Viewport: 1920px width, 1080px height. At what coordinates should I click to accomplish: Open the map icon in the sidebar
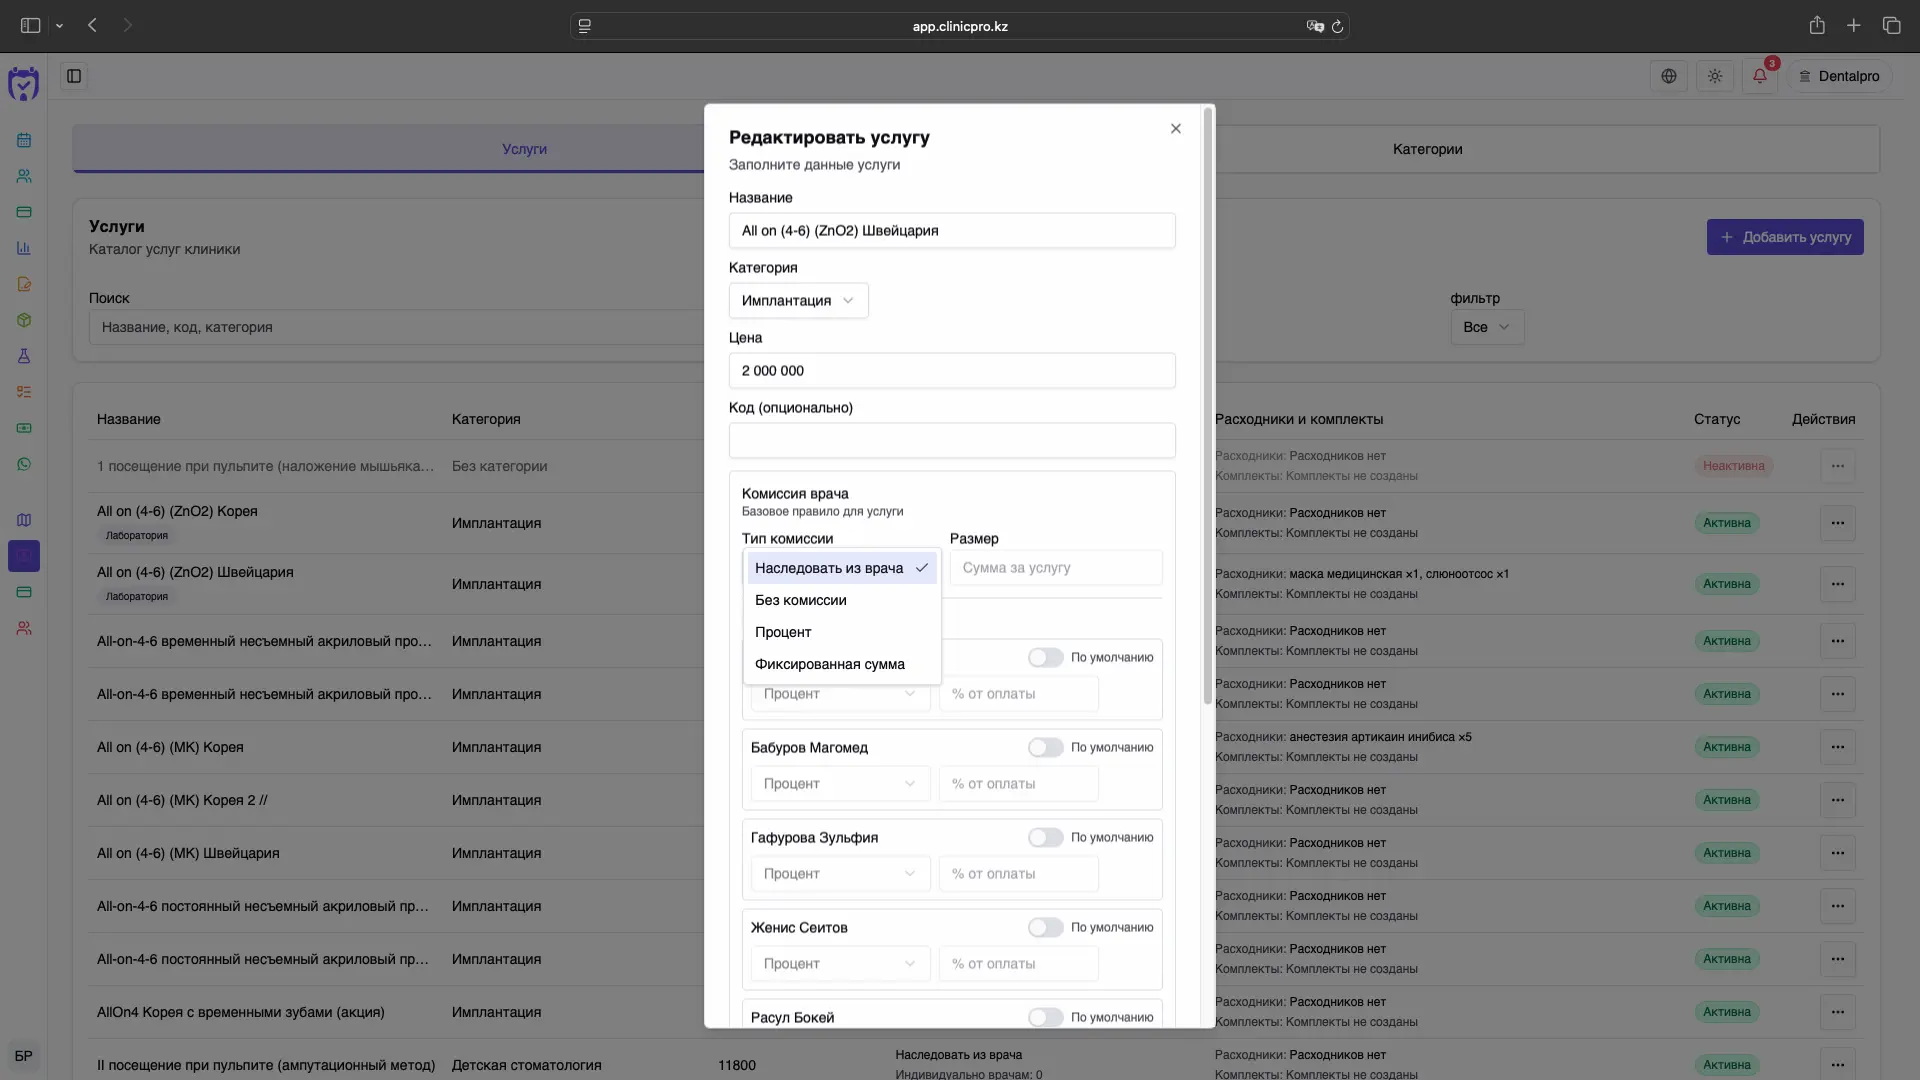(24, 520)
